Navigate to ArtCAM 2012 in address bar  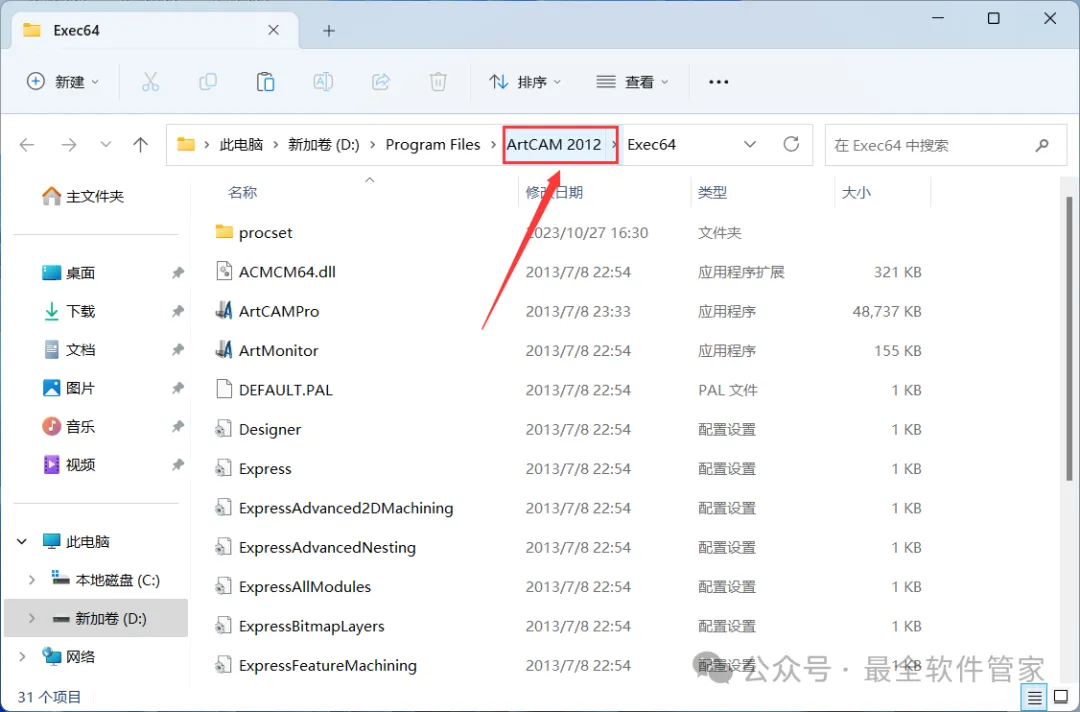554,145
